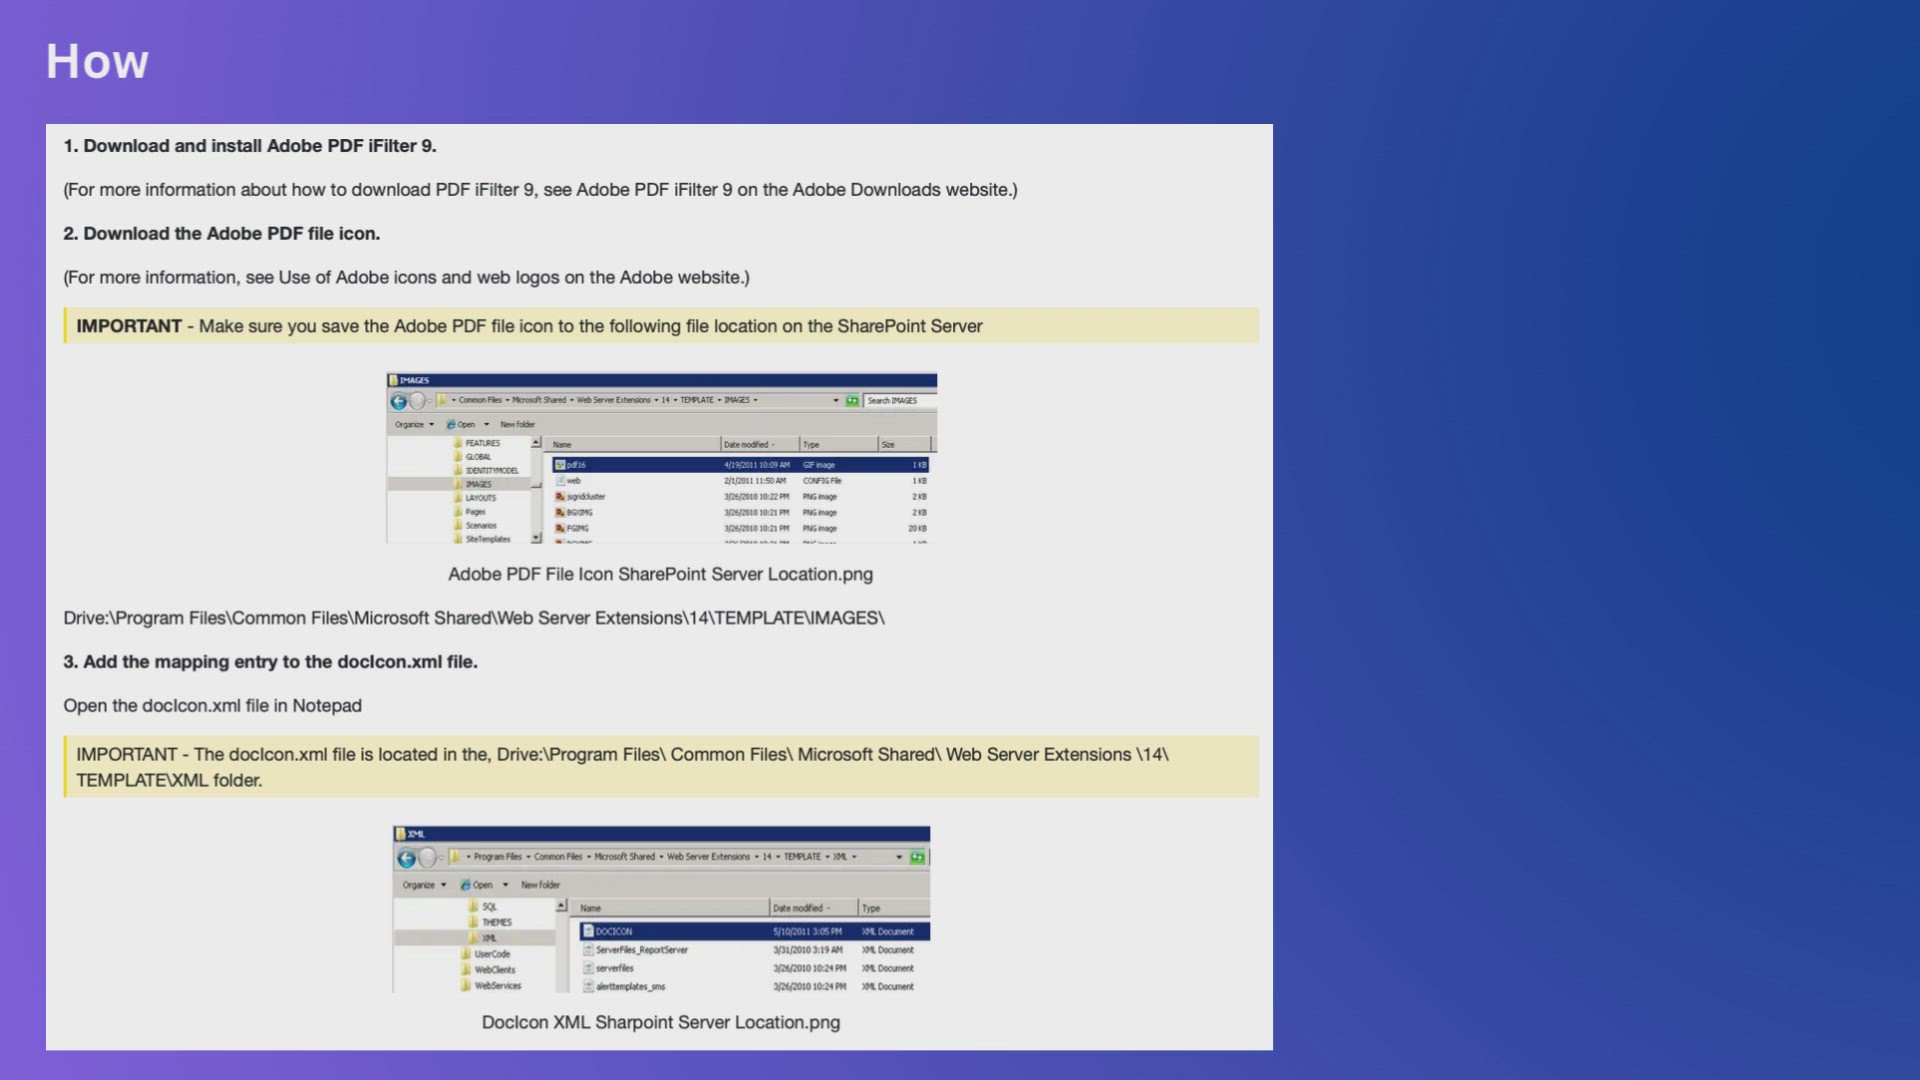Click Back arrow in IMAGES explorer window

pos(399,402)
